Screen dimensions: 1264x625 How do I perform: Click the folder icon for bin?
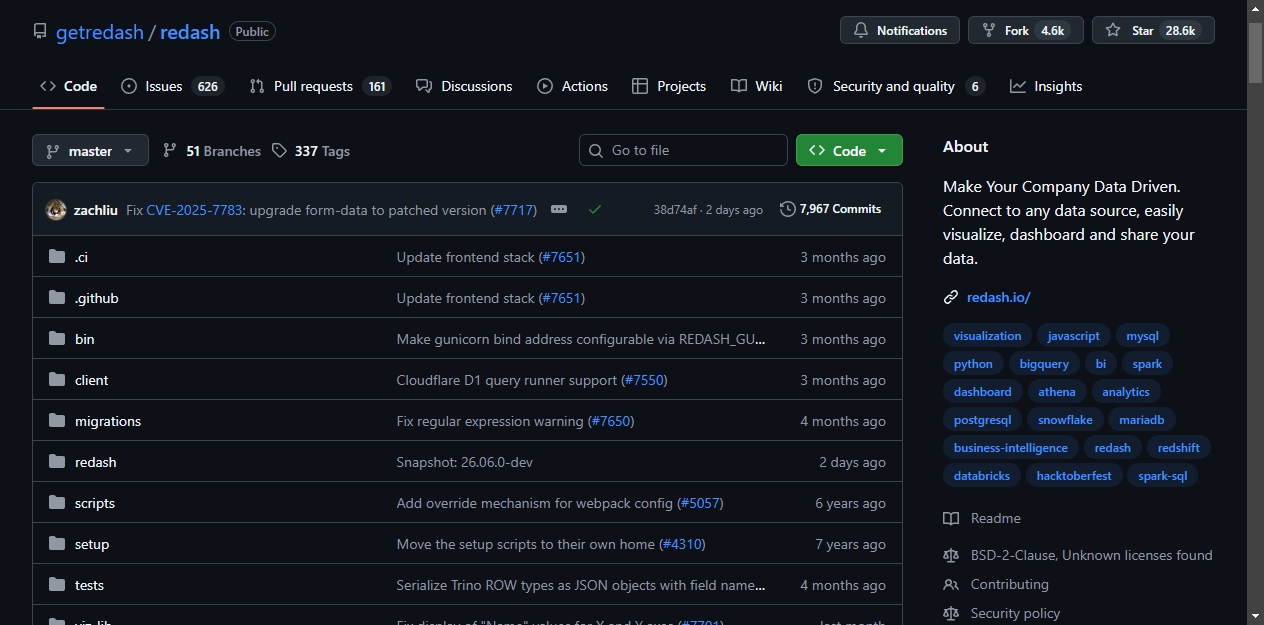pyautogui.click(x=57, y=339)
